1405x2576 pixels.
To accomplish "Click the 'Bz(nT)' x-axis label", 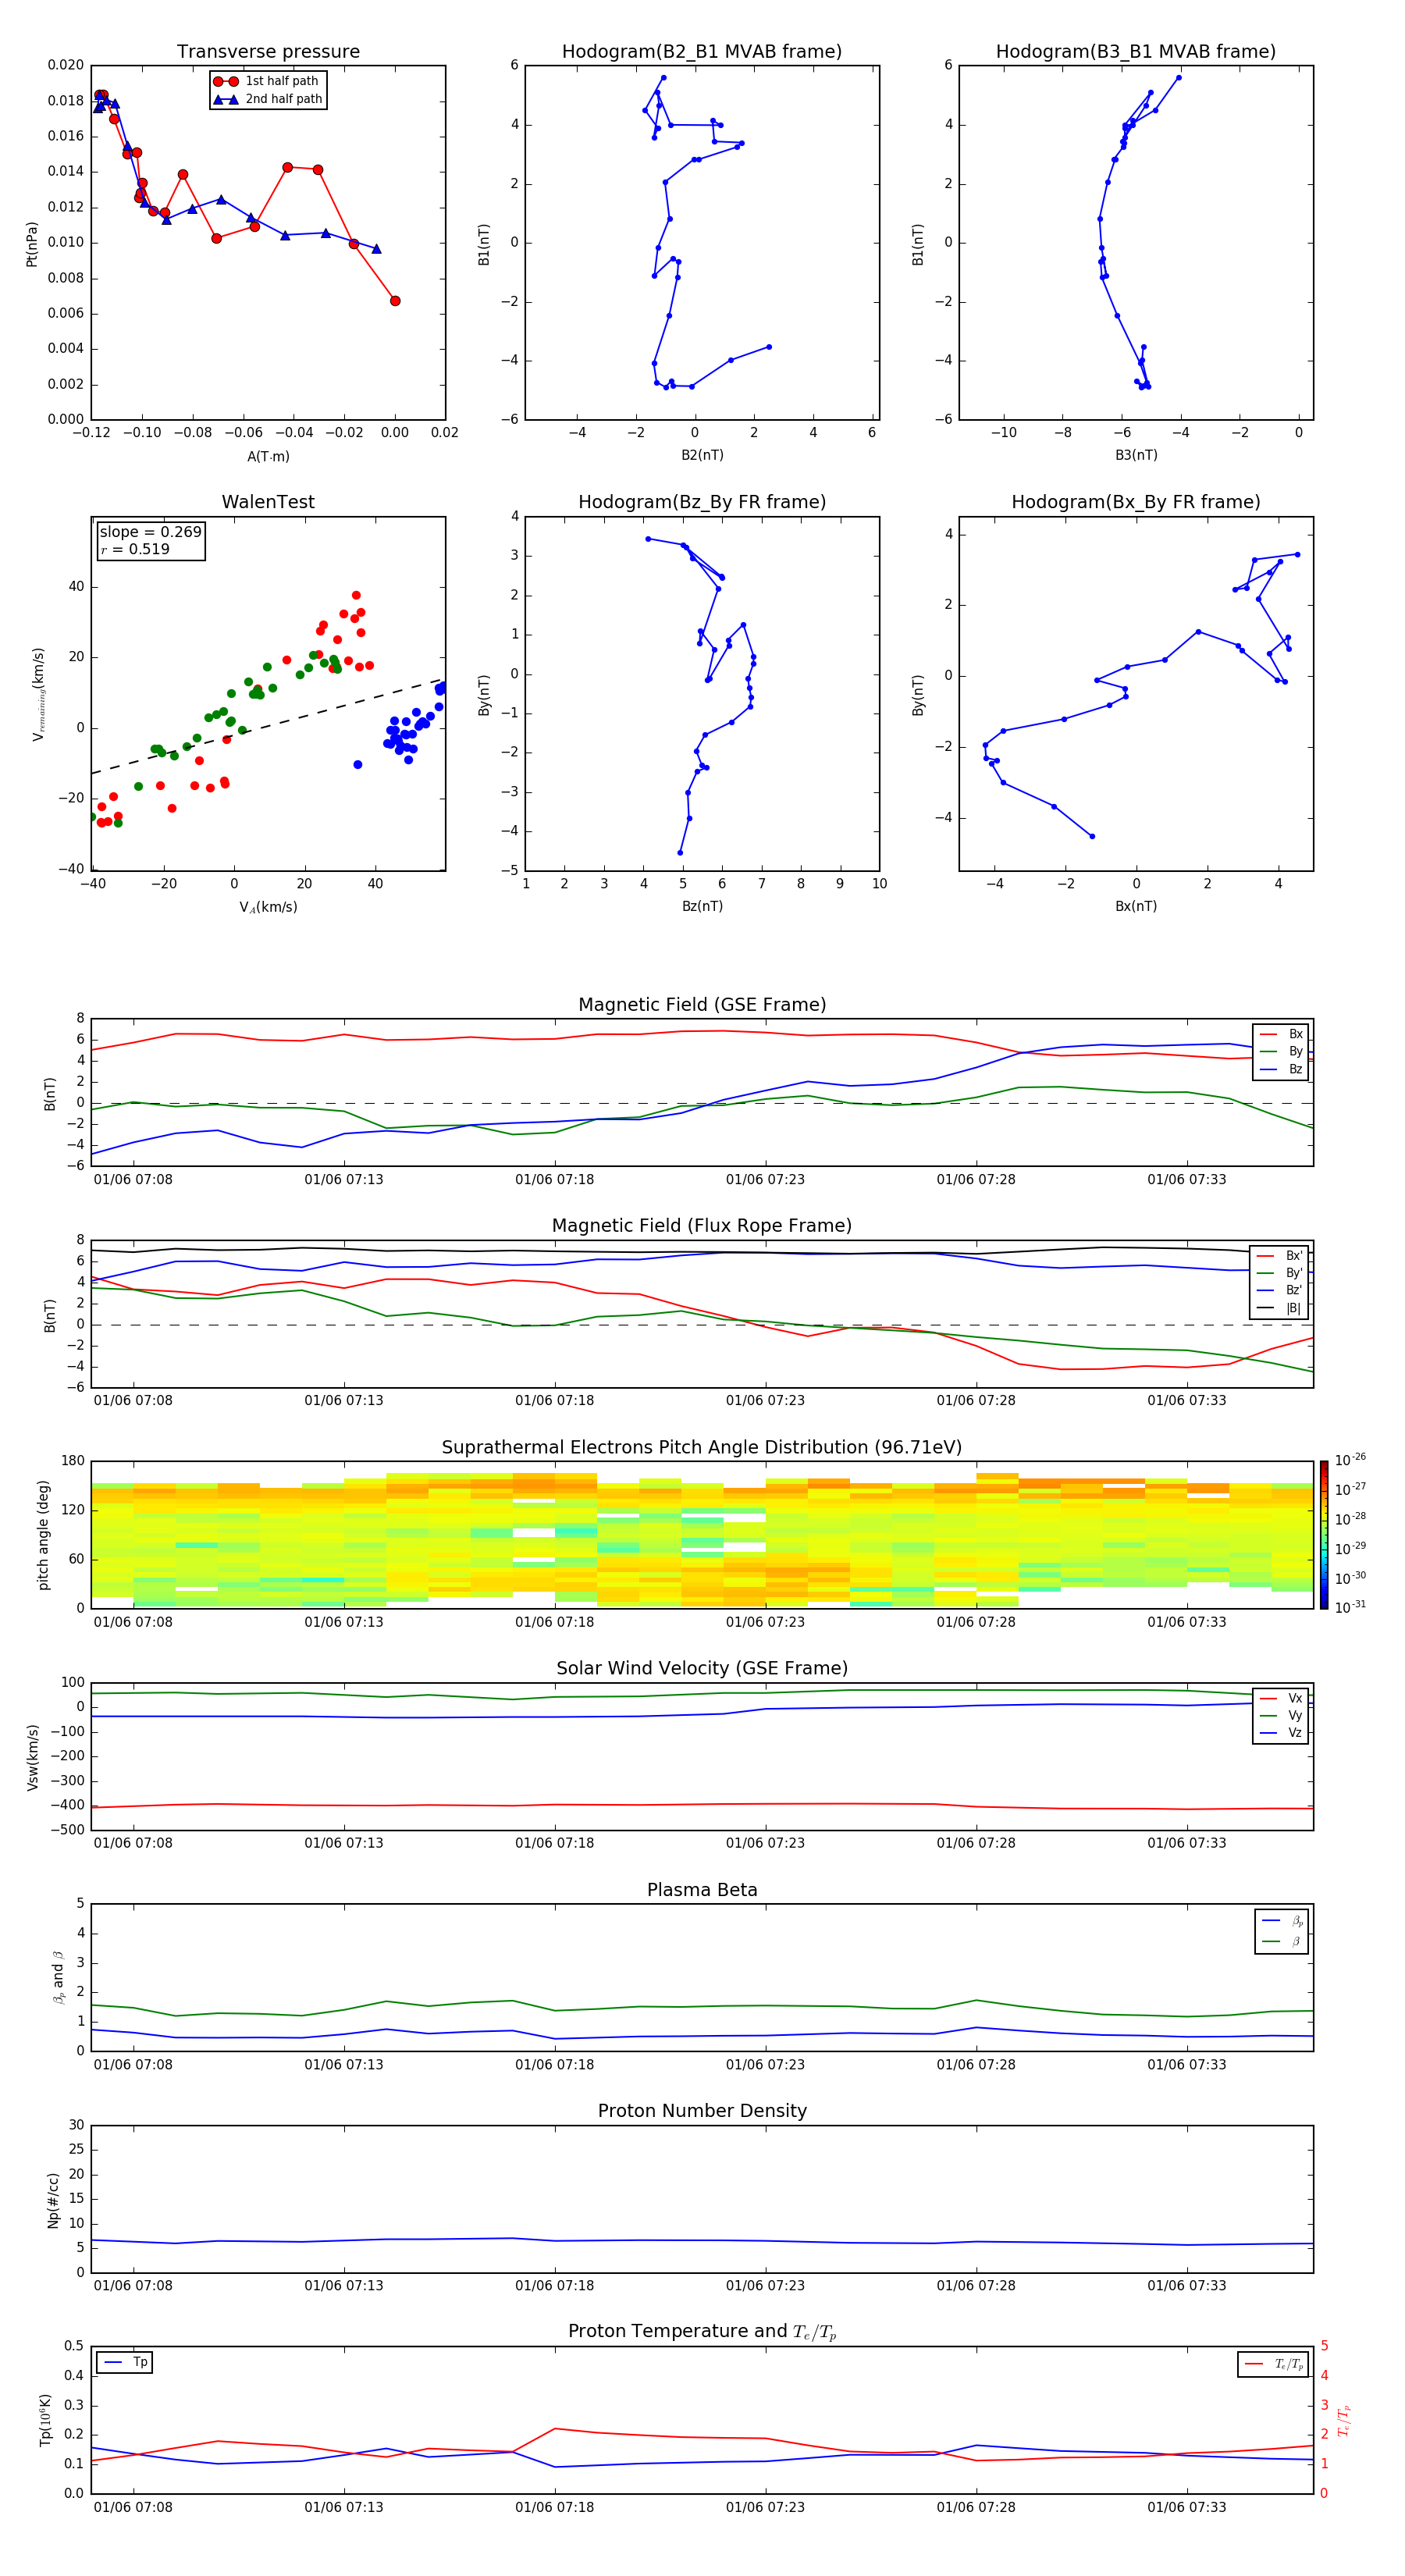I will coord(702,906).
